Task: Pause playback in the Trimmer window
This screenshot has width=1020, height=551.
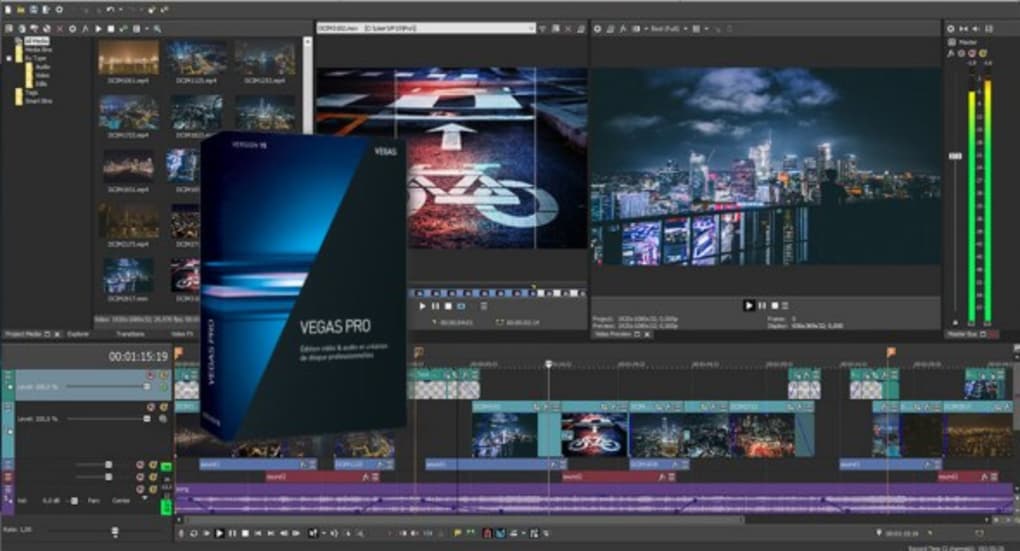Action: [x=435, y=306]
